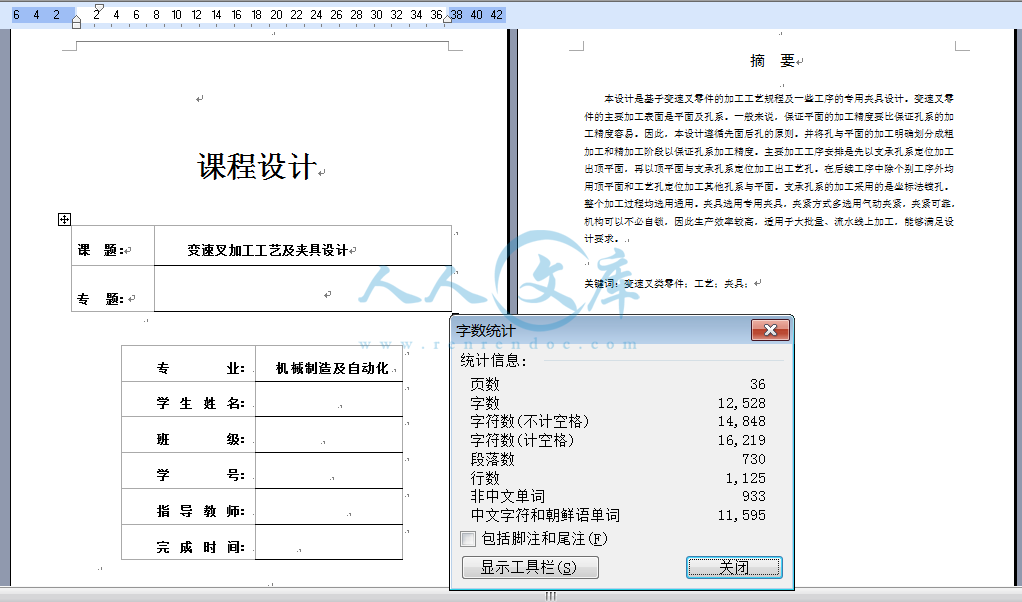Click the left indent marker on the ruler
1022x602 pixels.
click(76, 23)
